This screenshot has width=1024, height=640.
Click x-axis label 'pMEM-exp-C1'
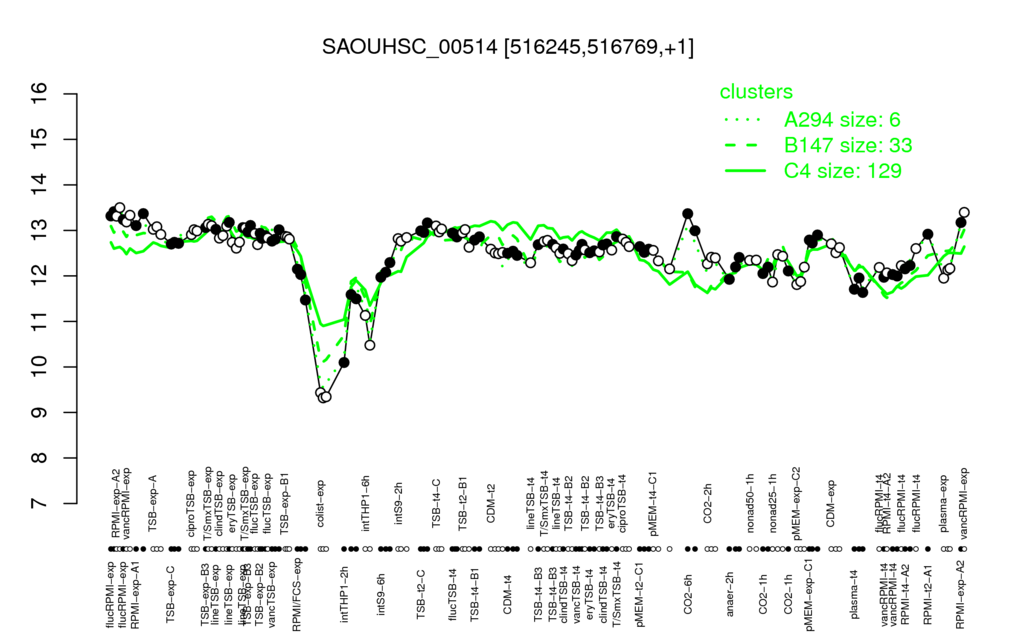tap(810, 594)
